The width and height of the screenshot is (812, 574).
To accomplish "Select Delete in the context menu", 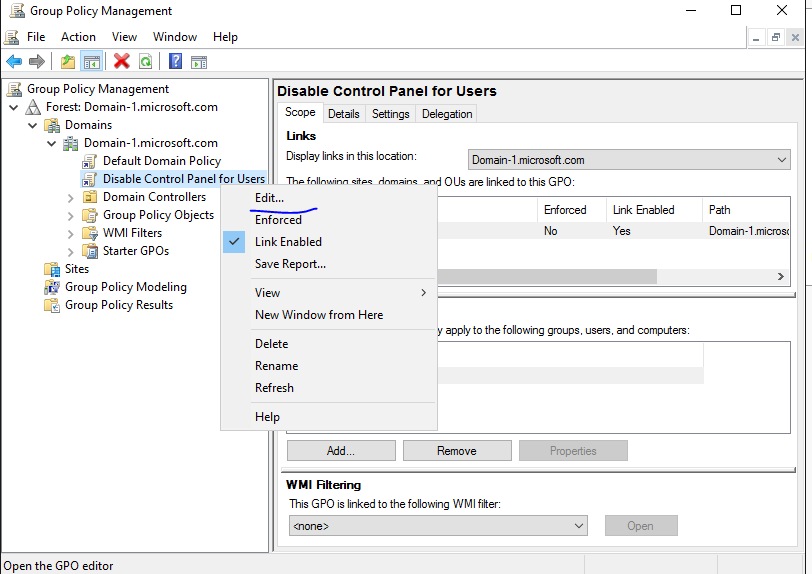I will click(271, 343).
